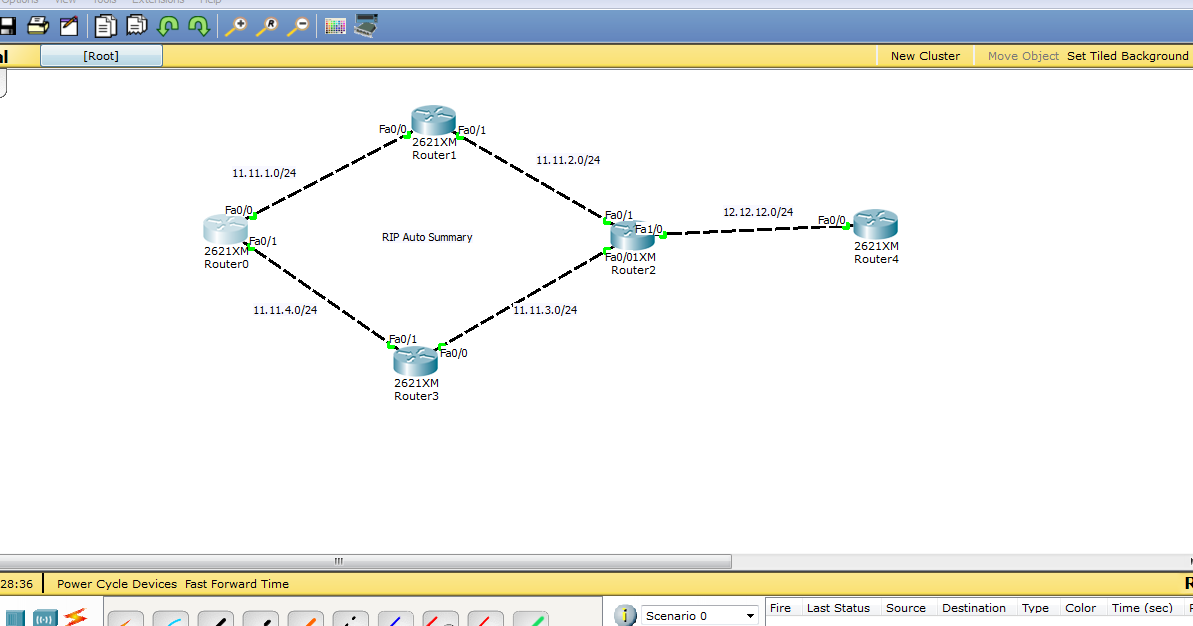Select the Copy toolbar icon

pyautogui.click(x=105, y=26)
